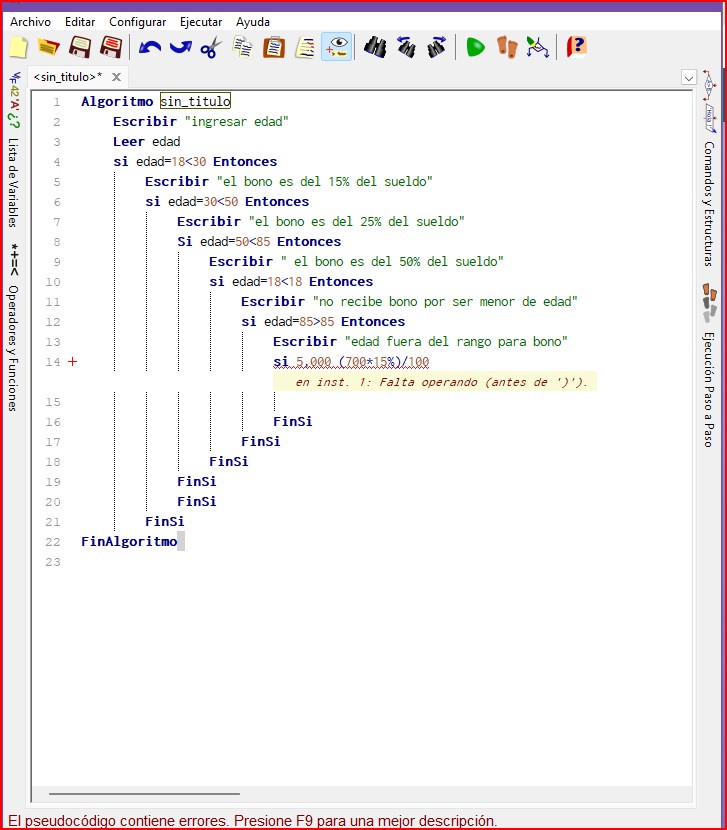Screen dimensions: 727x830
Task: Open the Archivo menu
Action: [x=30, y=21]
